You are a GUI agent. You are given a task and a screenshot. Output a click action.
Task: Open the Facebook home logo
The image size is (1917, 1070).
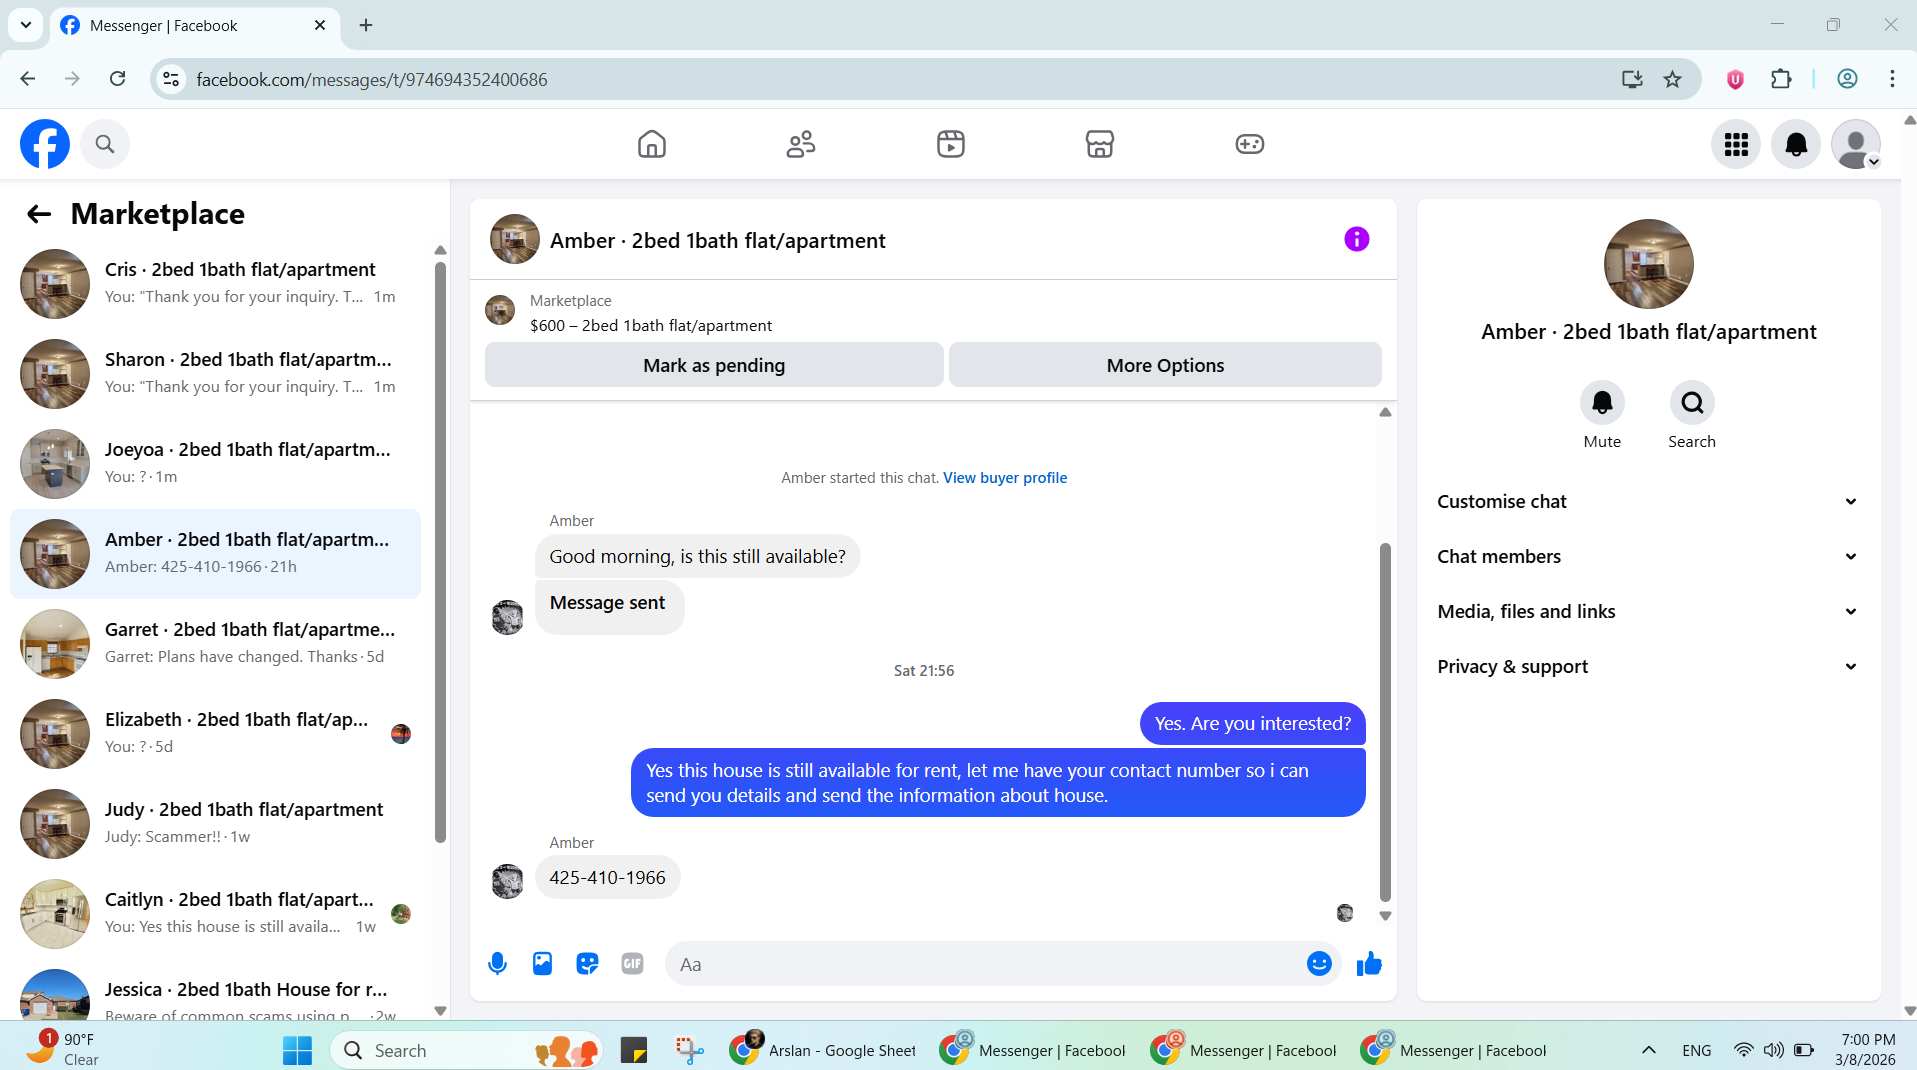[x=45, y=144]
